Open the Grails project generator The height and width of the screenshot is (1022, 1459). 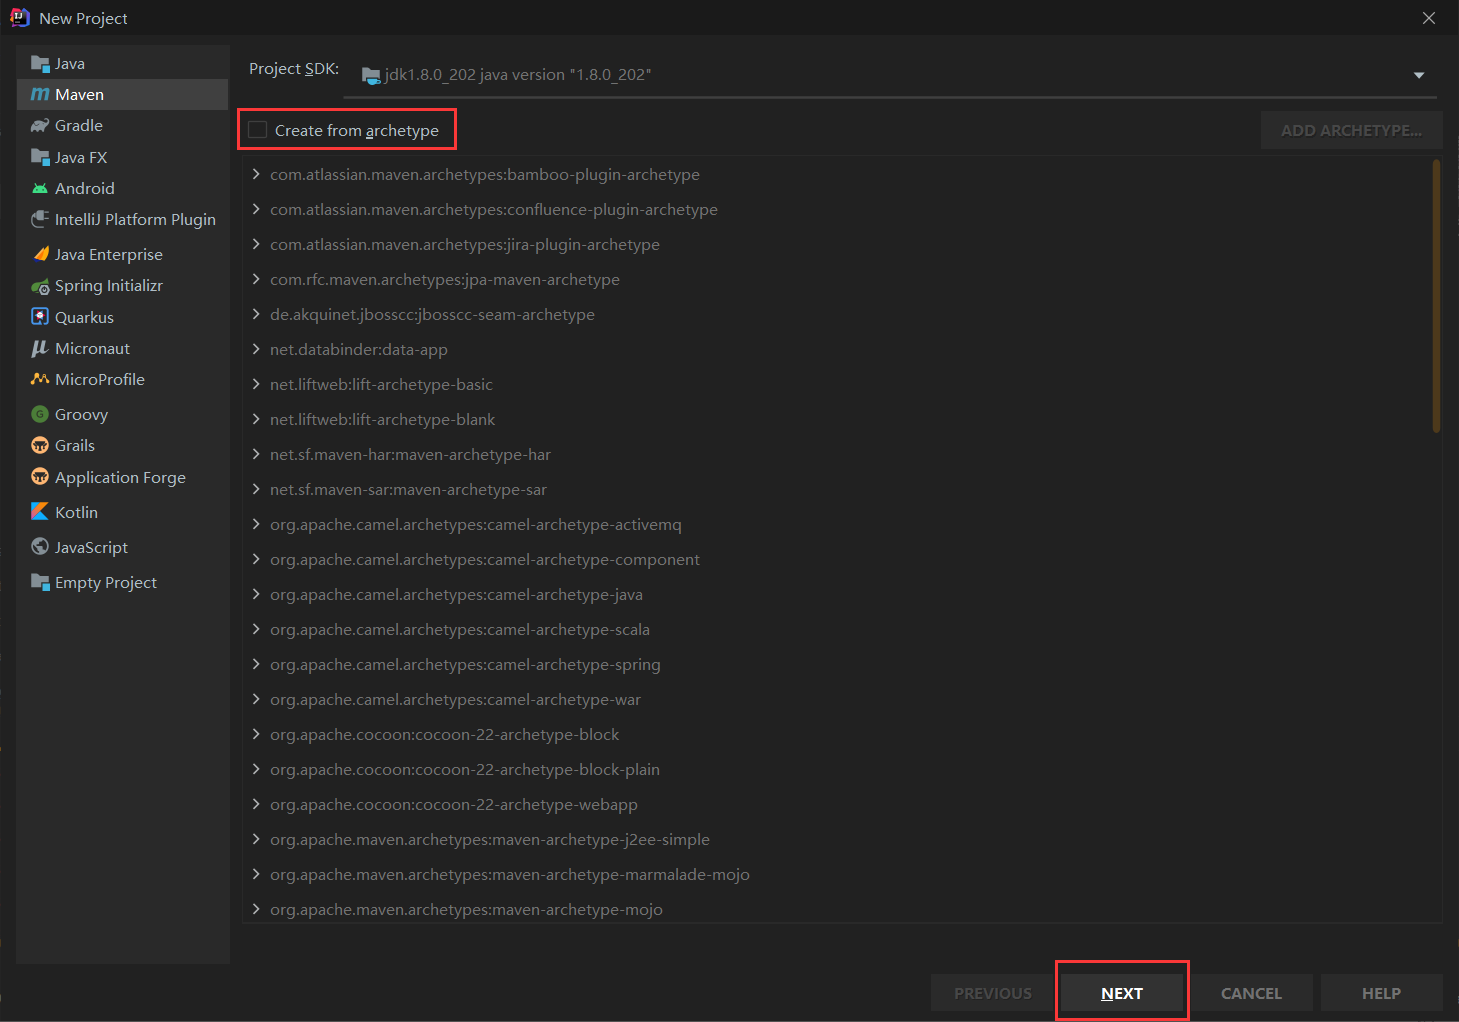(x=74, y=445)
